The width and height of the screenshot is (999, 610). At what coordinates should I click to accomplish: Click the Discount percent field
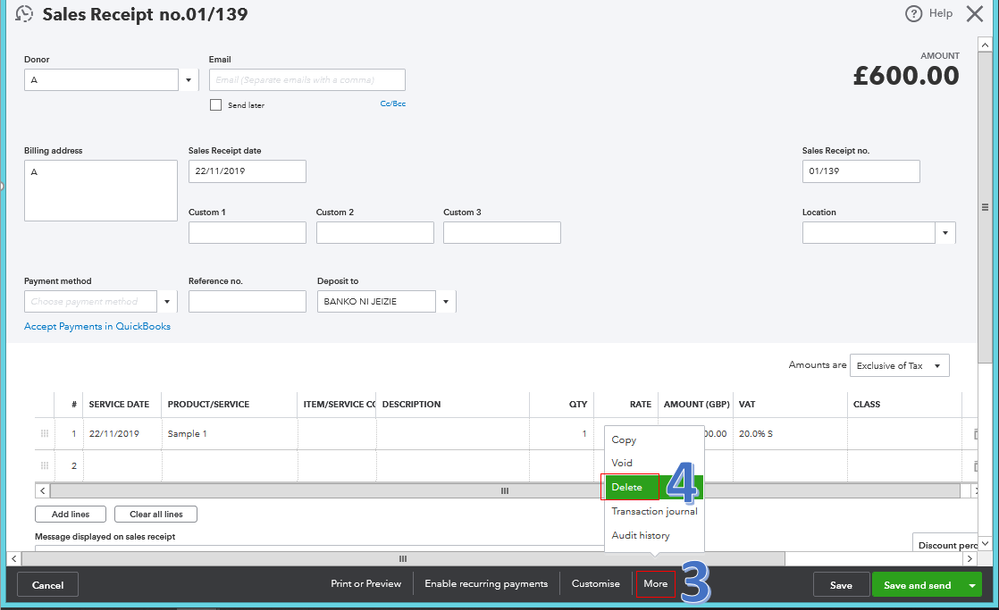[945, 544]
